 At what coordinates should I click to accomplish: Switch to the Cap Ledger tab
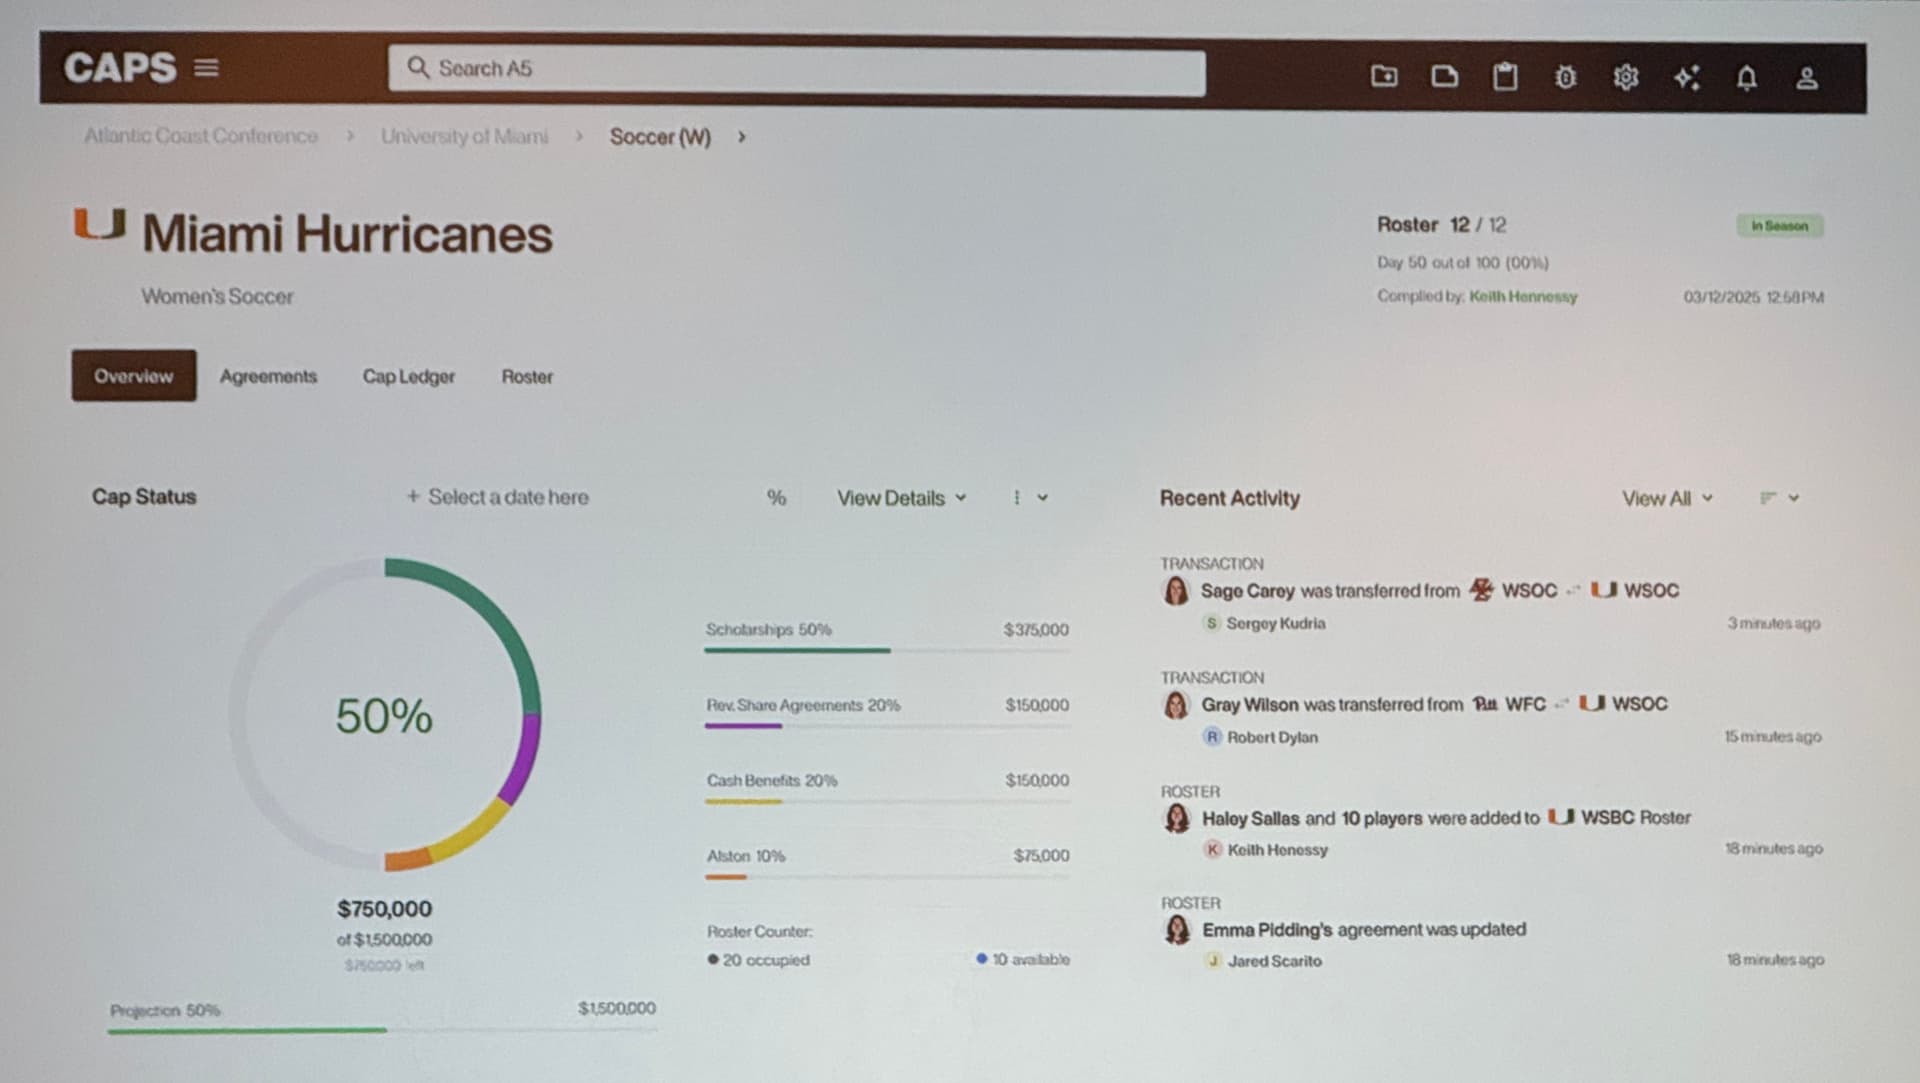(x=408, y=377)
